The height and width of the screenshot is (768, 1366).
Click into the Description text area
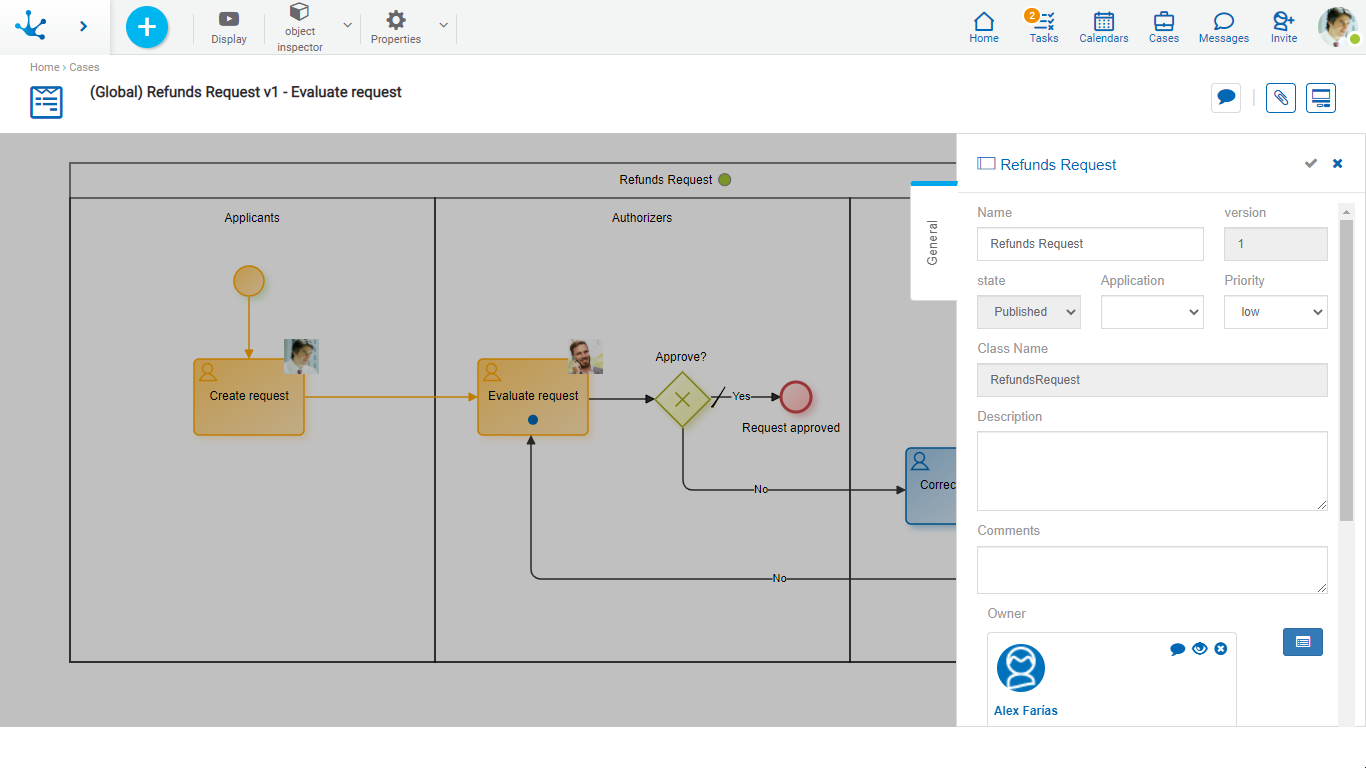click(x=1151, y=471)
